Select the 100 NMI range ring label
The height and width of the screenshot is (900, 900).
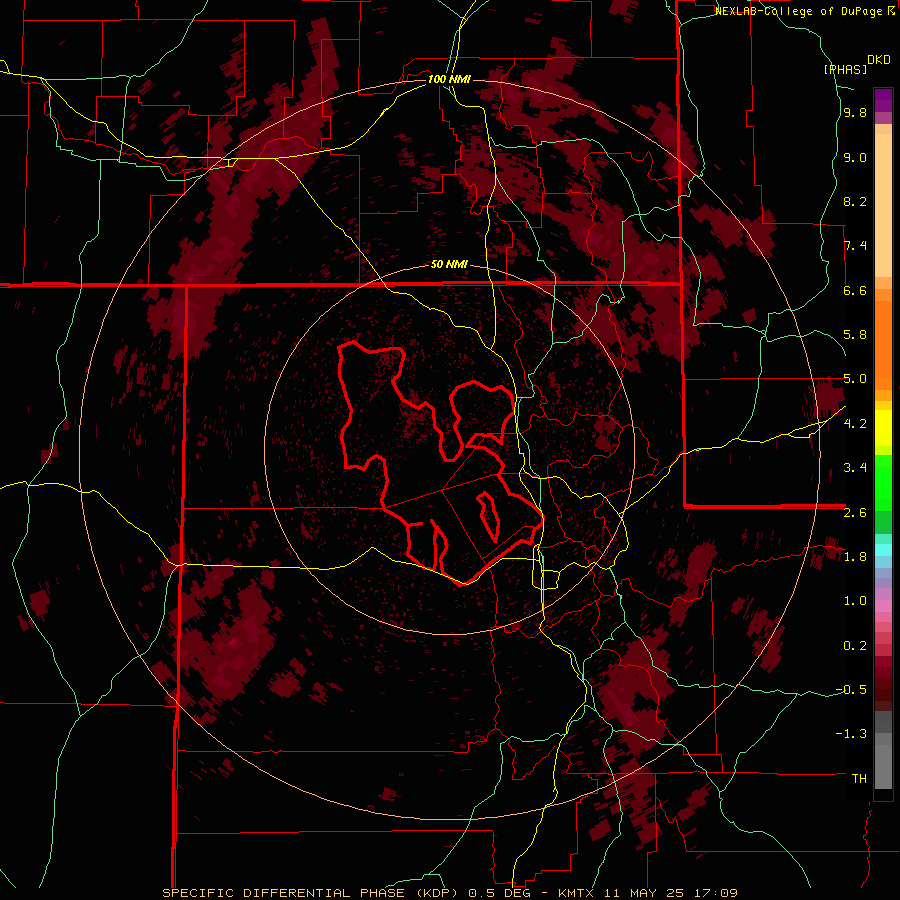(x=449, y=79)
